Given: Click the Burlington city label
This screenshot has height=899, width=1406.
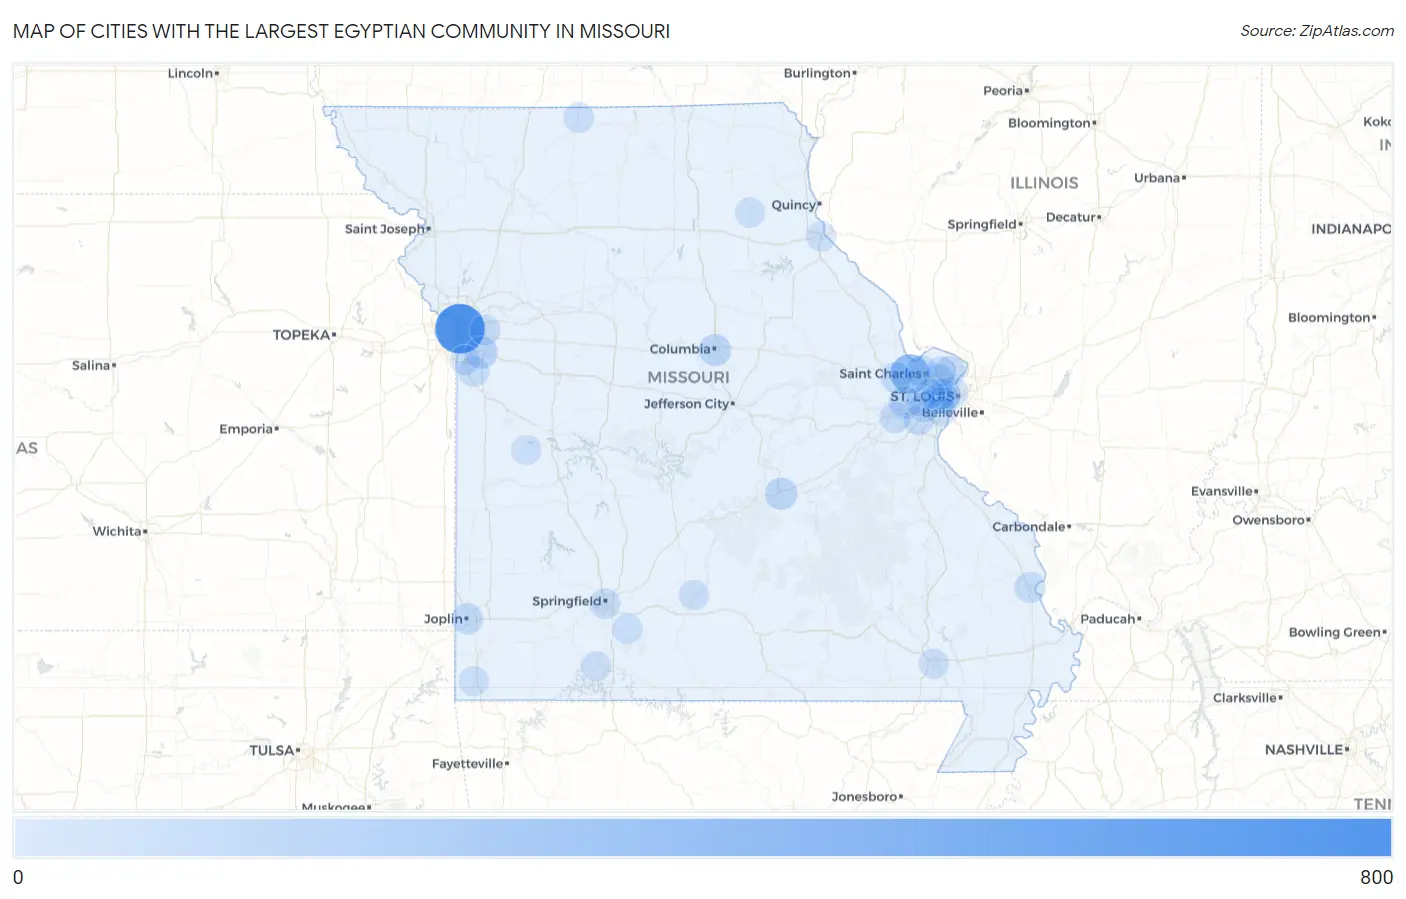Looking at the screenshot, I should [x=820, y=73].
